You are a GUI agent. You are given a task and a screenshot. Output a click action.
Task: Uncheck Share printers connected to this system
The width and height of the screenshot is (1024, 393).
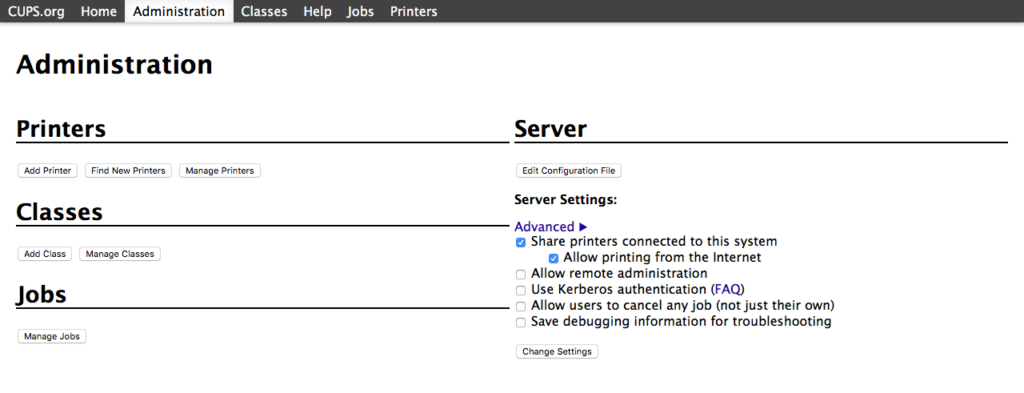520,242
